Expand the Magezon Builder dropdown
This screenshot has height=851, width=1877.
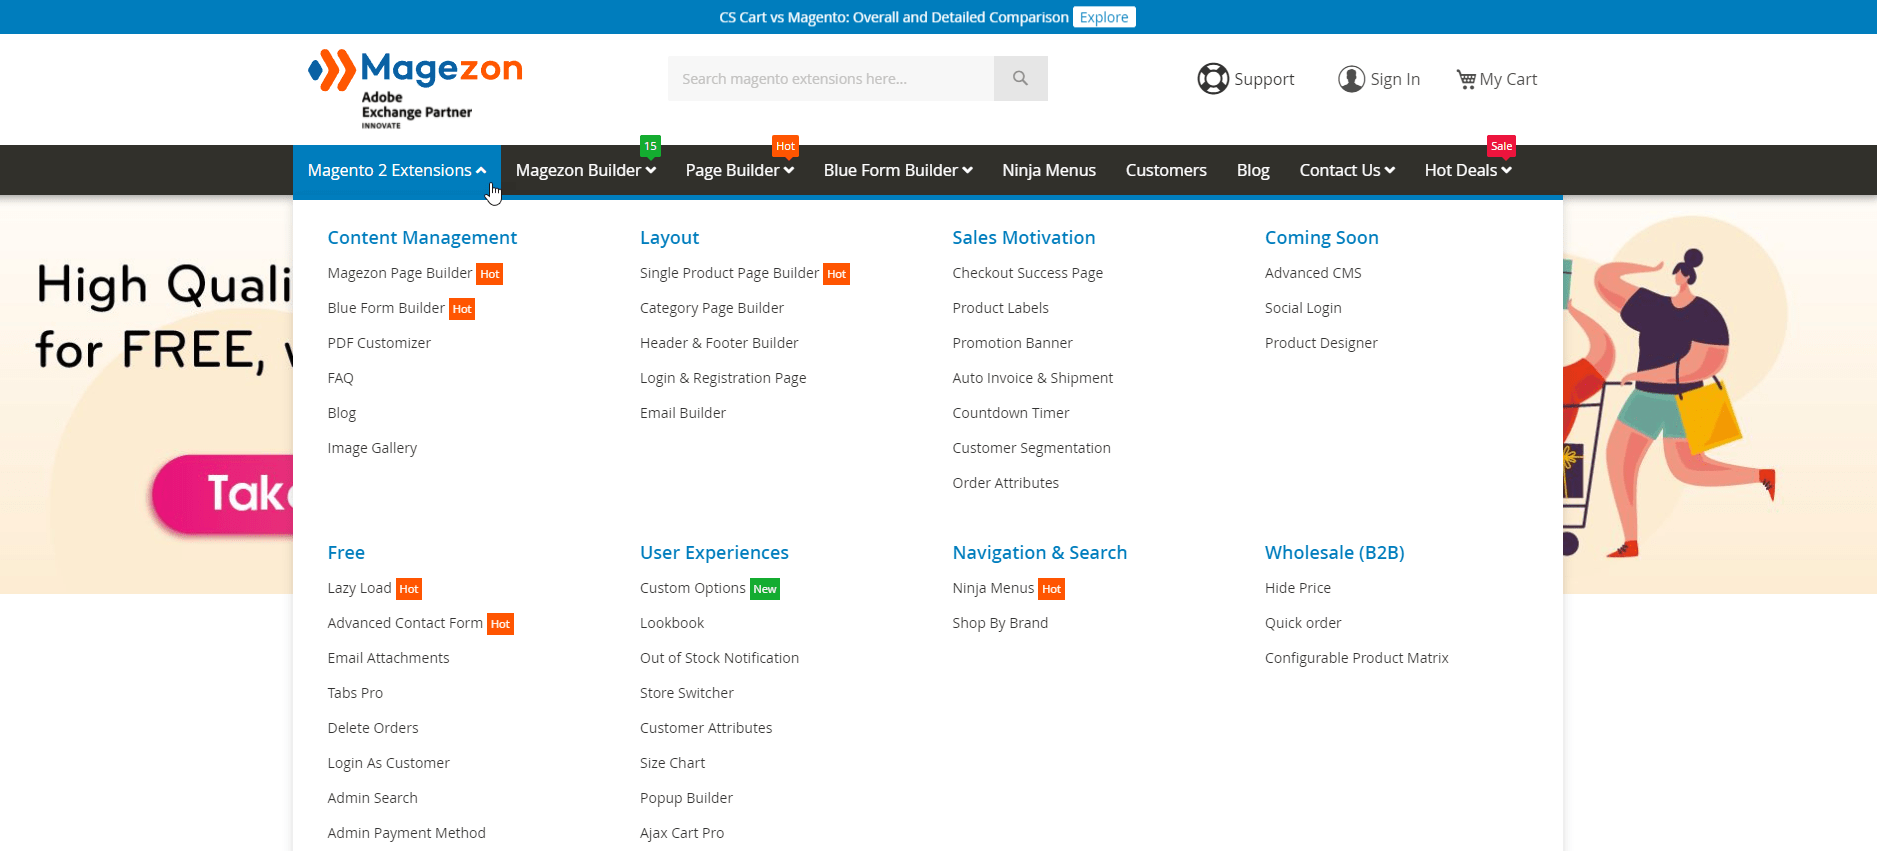pyautogui.click(x=586, y=170)
